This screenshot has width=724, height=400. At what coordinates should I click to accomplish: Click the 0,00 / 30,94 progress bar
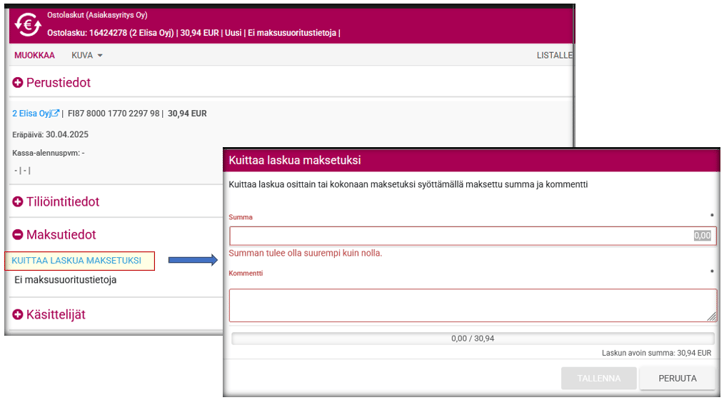click(472, 338)
